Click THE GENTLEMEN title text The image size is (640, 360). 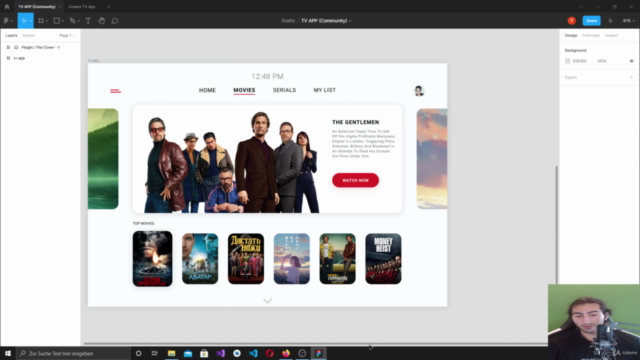pos(355,122)
